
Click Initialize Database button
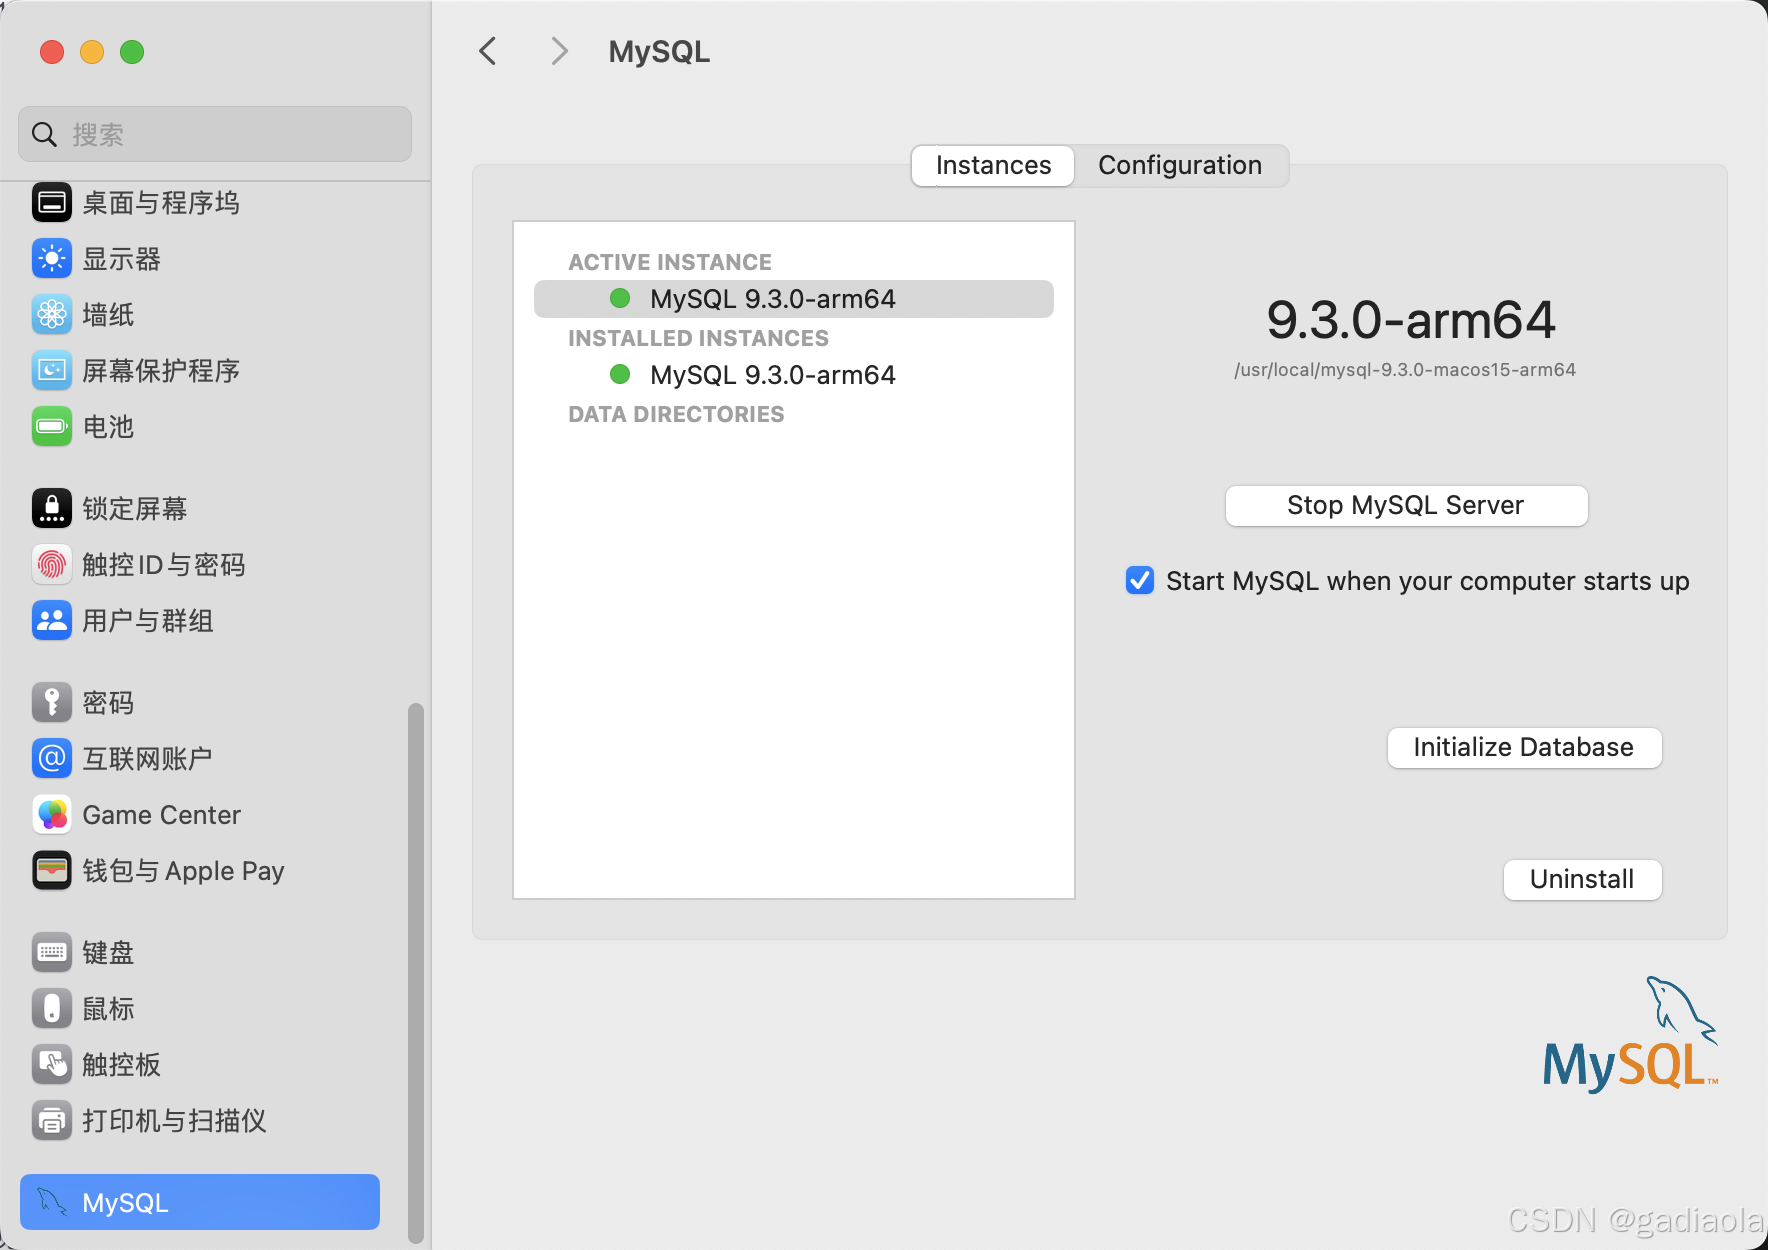(1524, 747)
